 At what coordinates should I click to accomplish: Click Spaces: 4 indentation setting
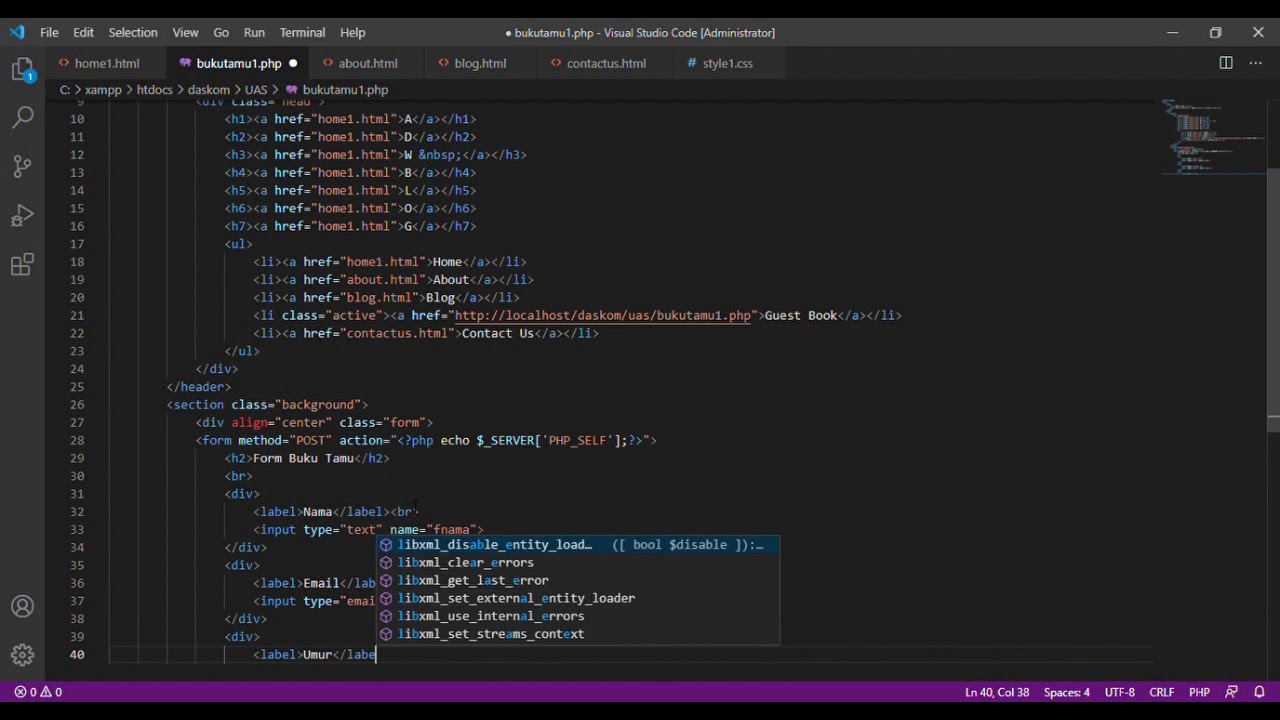pyautogui.click(x=1067, y=692)
